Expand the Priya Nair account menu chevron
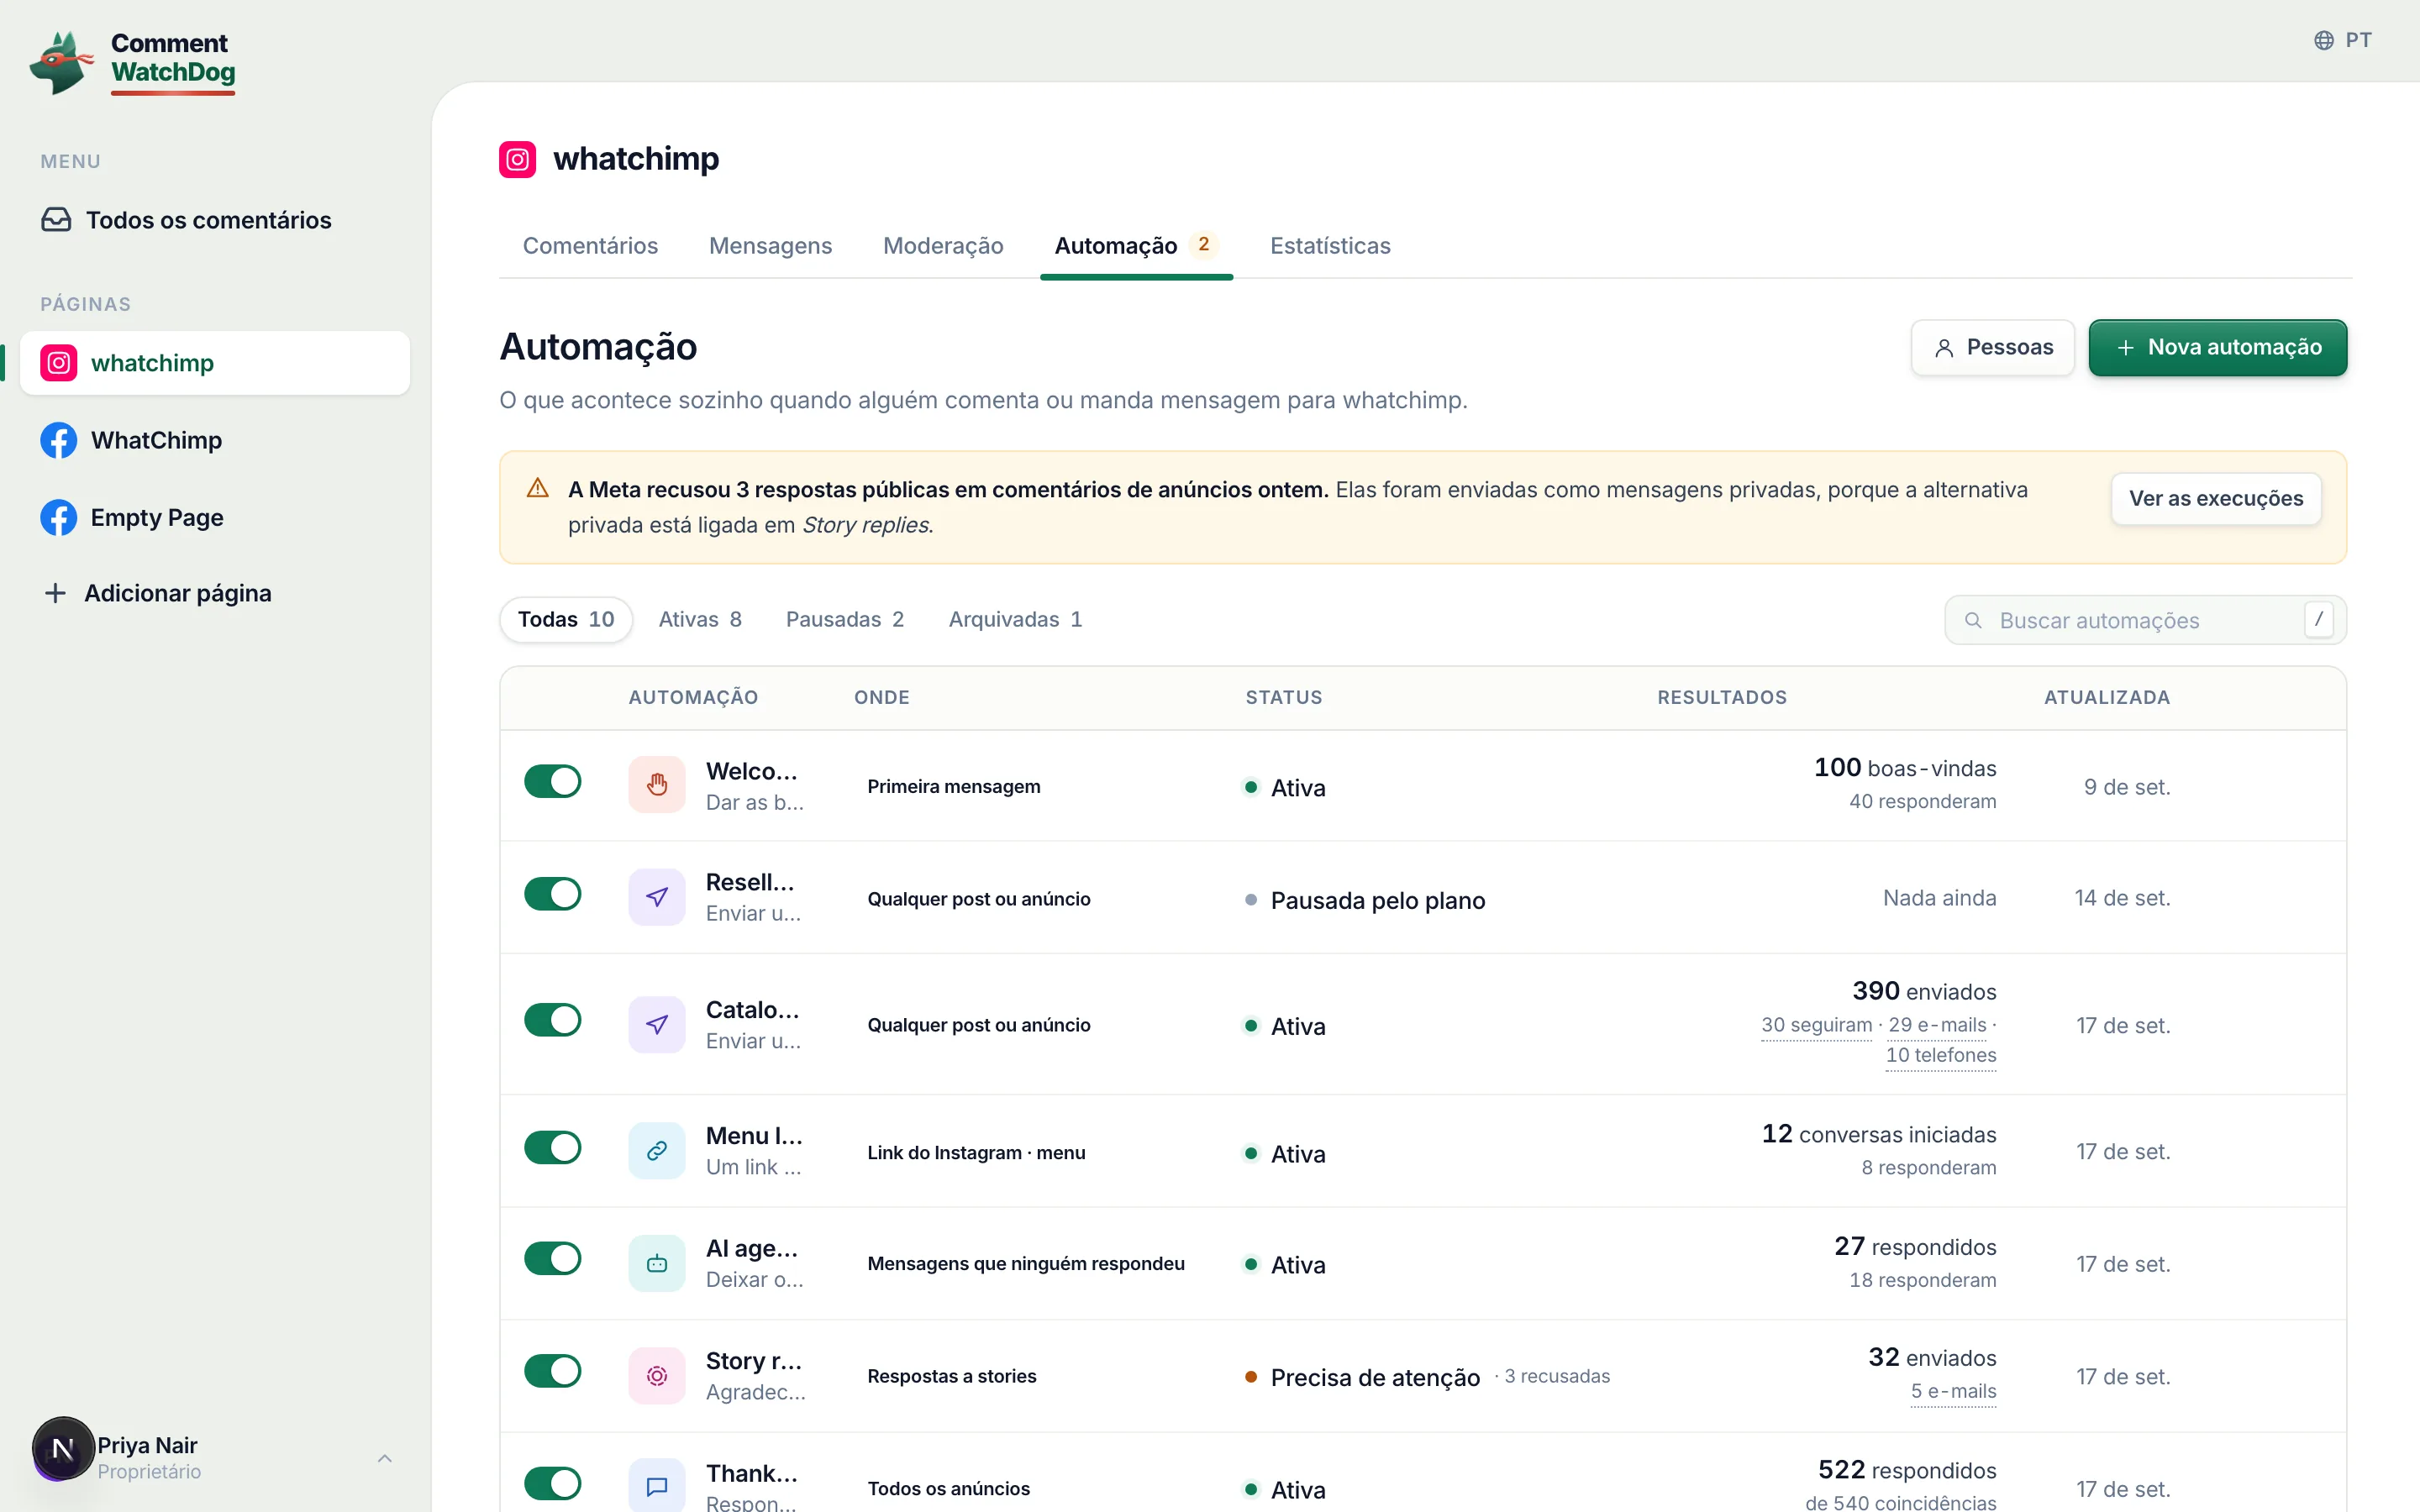Image resolution: width=2420 pixels, height=1512 pixels. [384, 1458]
